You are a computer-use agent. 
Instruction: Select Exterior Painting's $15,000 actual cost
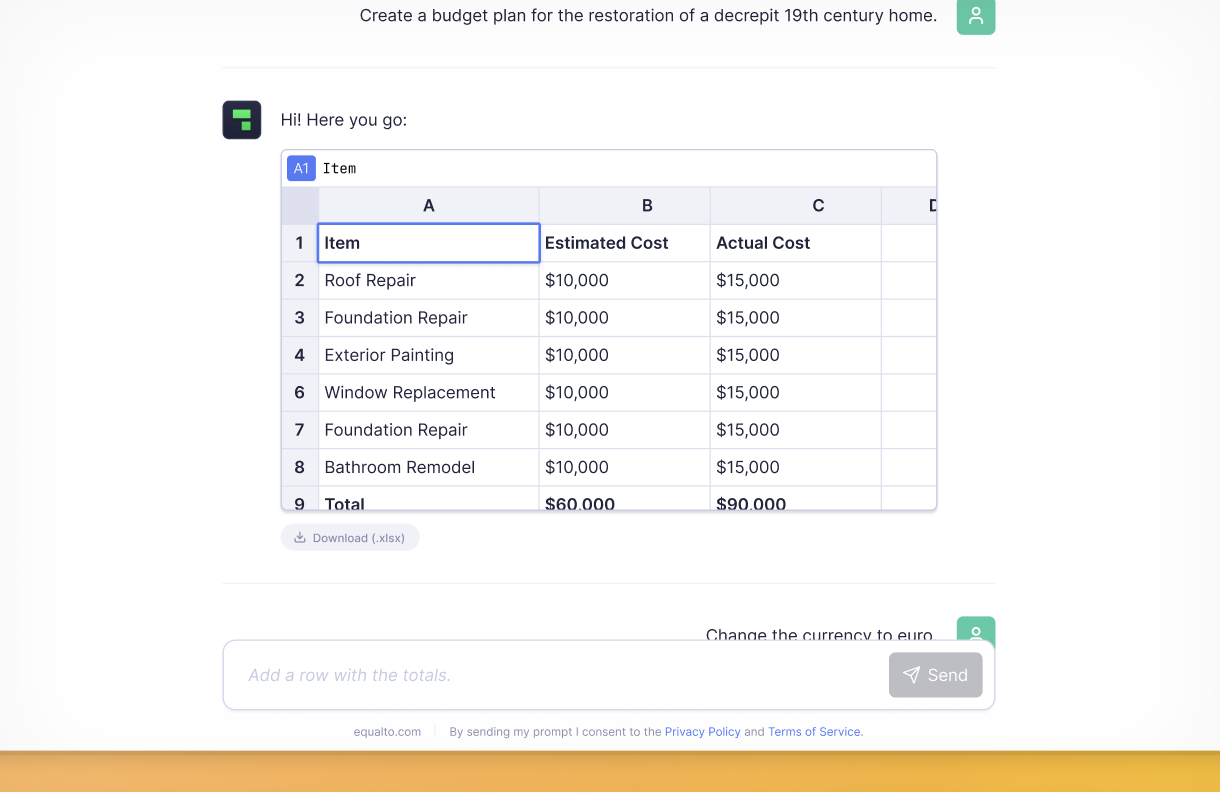click(x=796, y=355)
